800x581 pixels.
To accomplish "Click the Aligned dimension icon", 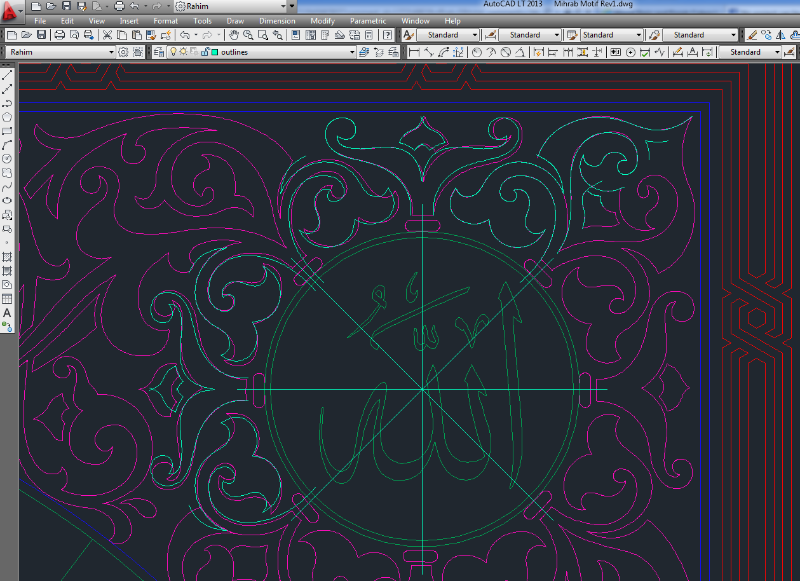I will 429,52.
